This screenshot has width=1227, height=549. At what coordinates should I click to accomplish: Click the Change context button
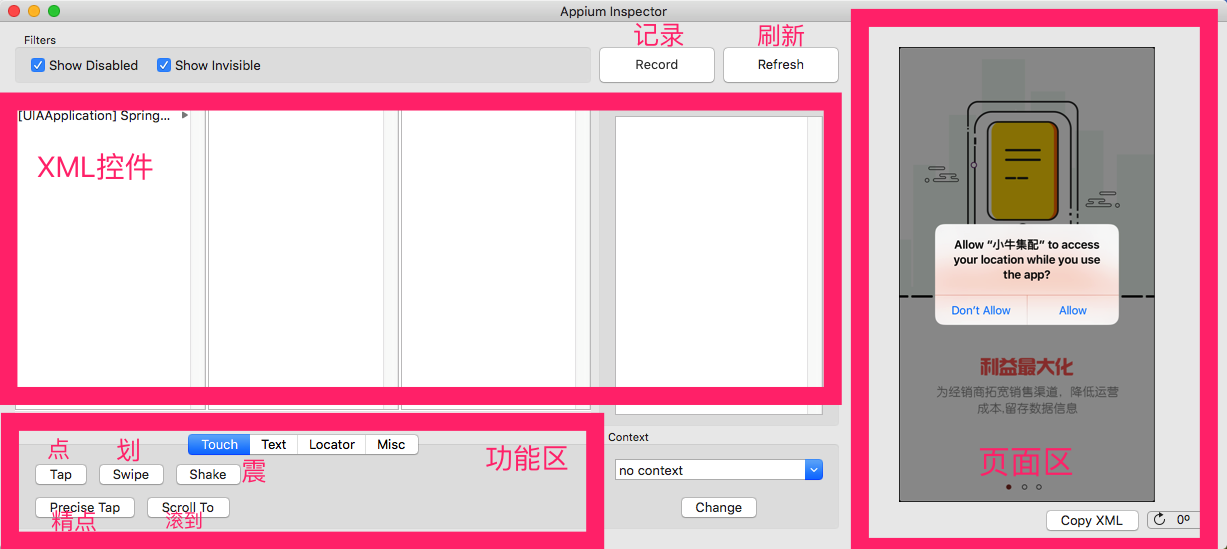(x=718, y=508)
